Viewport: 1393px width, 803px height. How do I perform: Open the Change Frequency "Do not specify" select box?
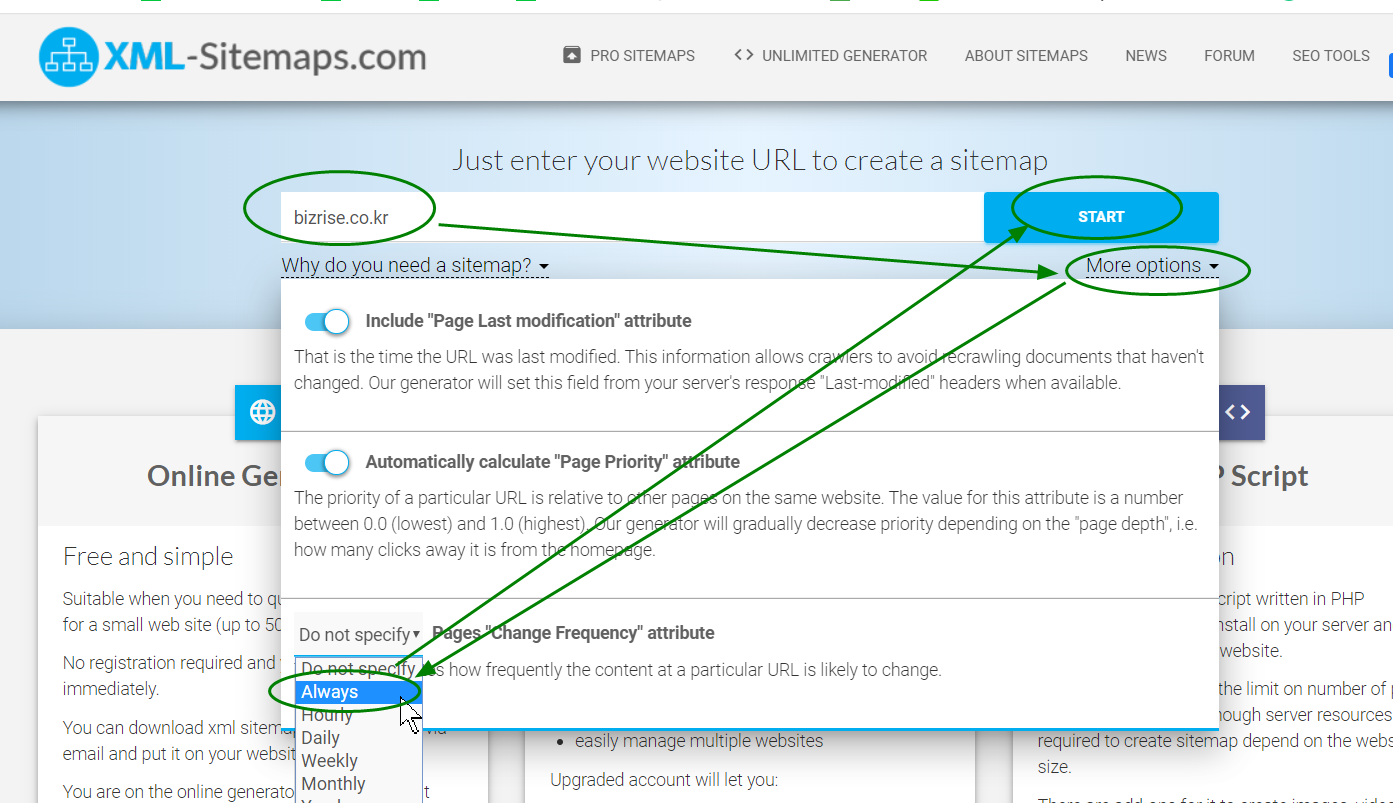[358, 634]
